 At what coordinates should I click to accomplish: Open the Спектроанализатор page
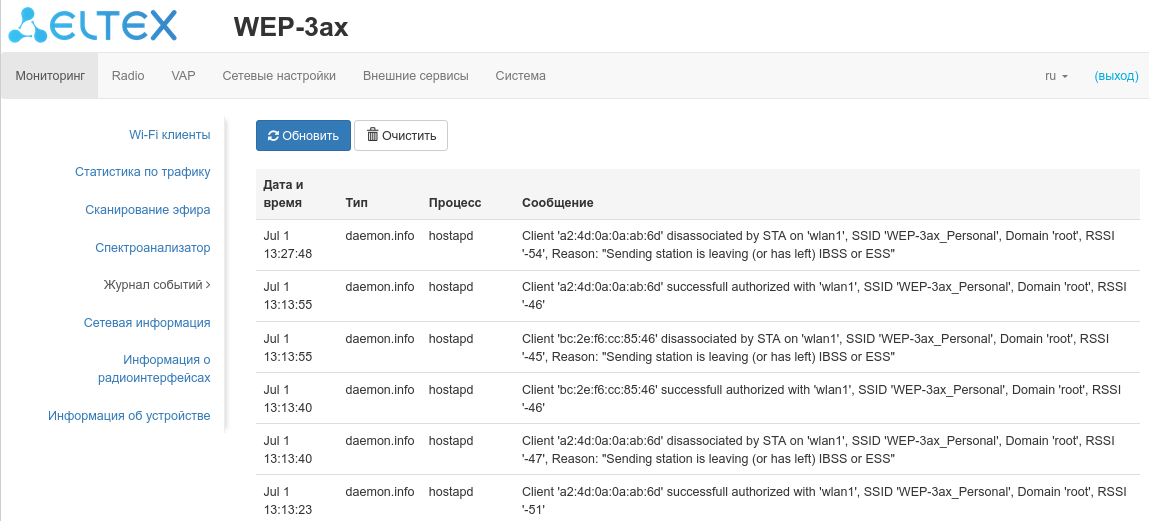coord(152,248)
